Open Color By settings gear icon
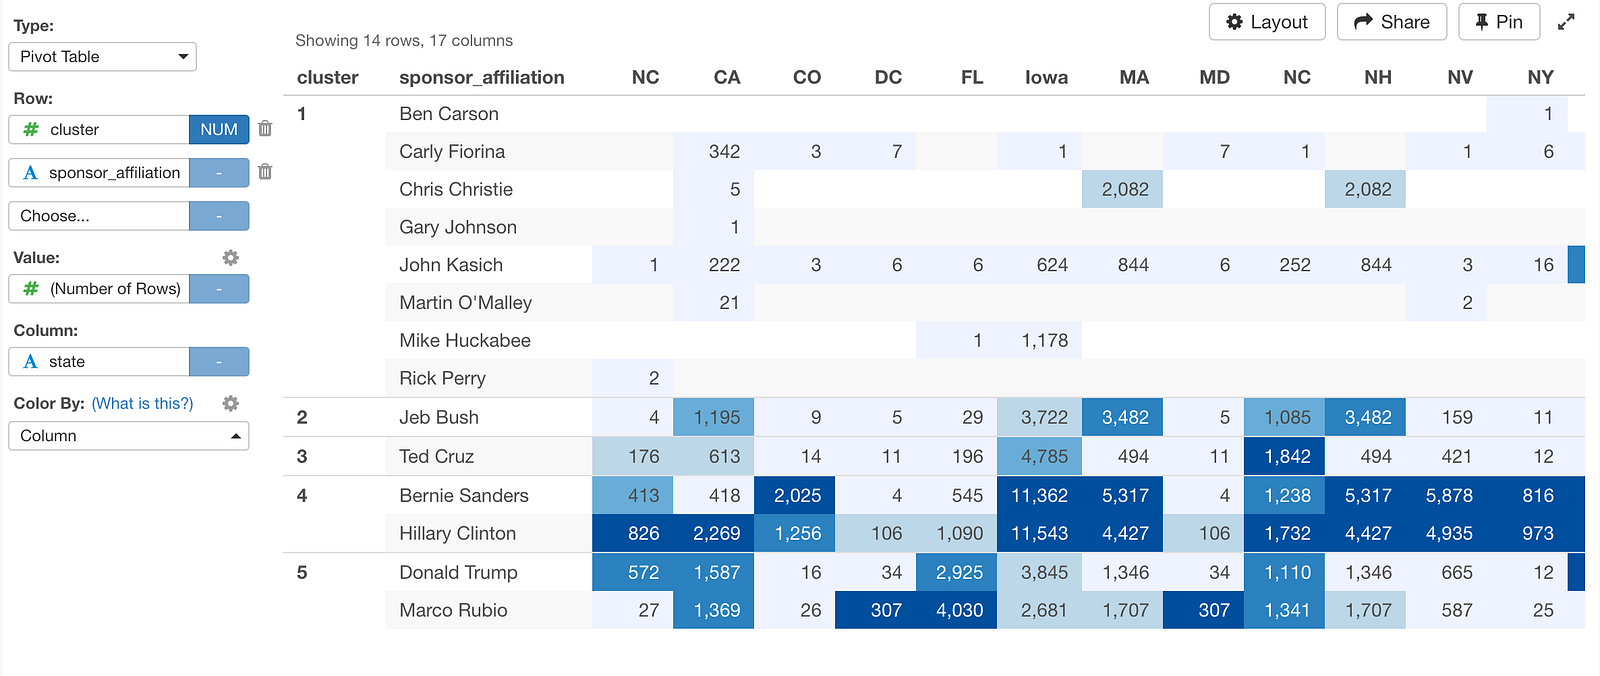 point(231,404)
